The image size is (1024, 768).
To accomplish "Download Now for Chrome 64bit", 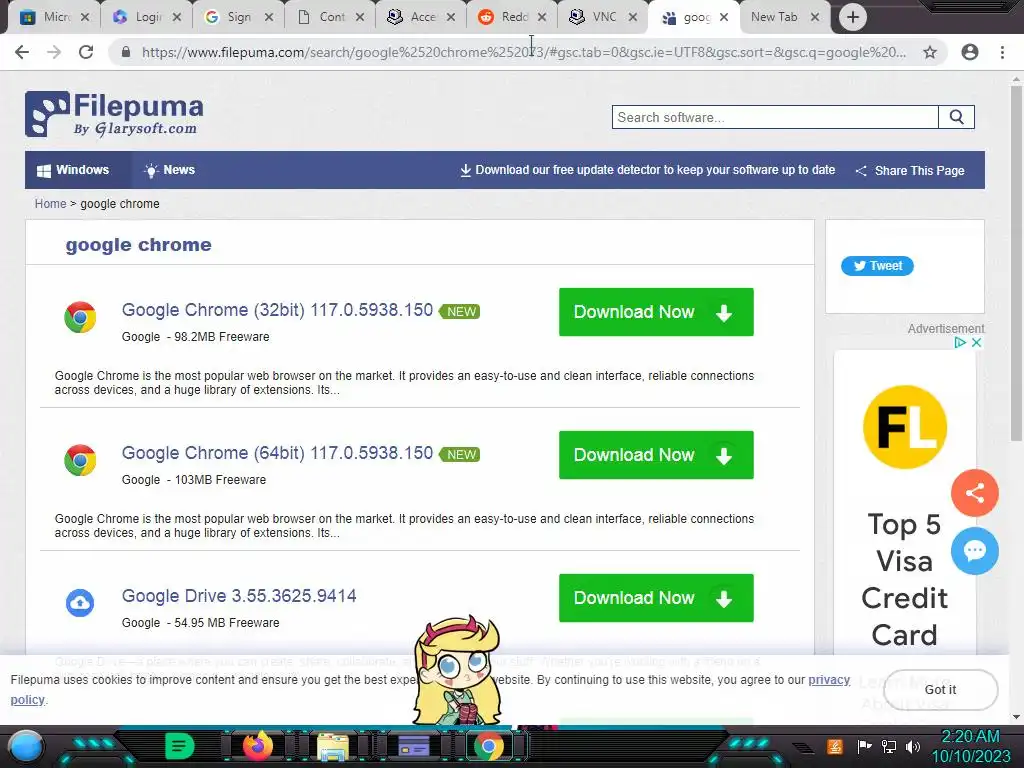I will 656,455.
